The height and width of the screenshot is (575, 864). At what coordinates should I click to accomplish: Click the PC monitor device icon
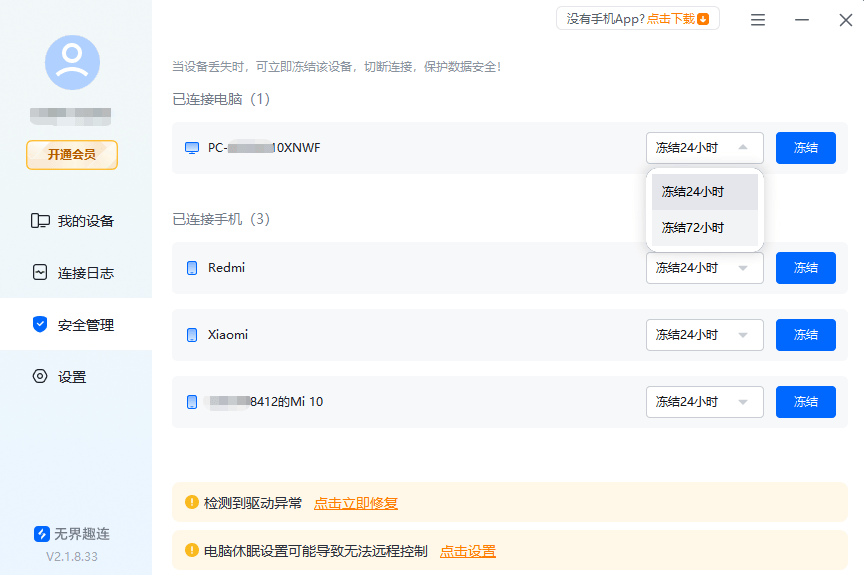(192, 148)
